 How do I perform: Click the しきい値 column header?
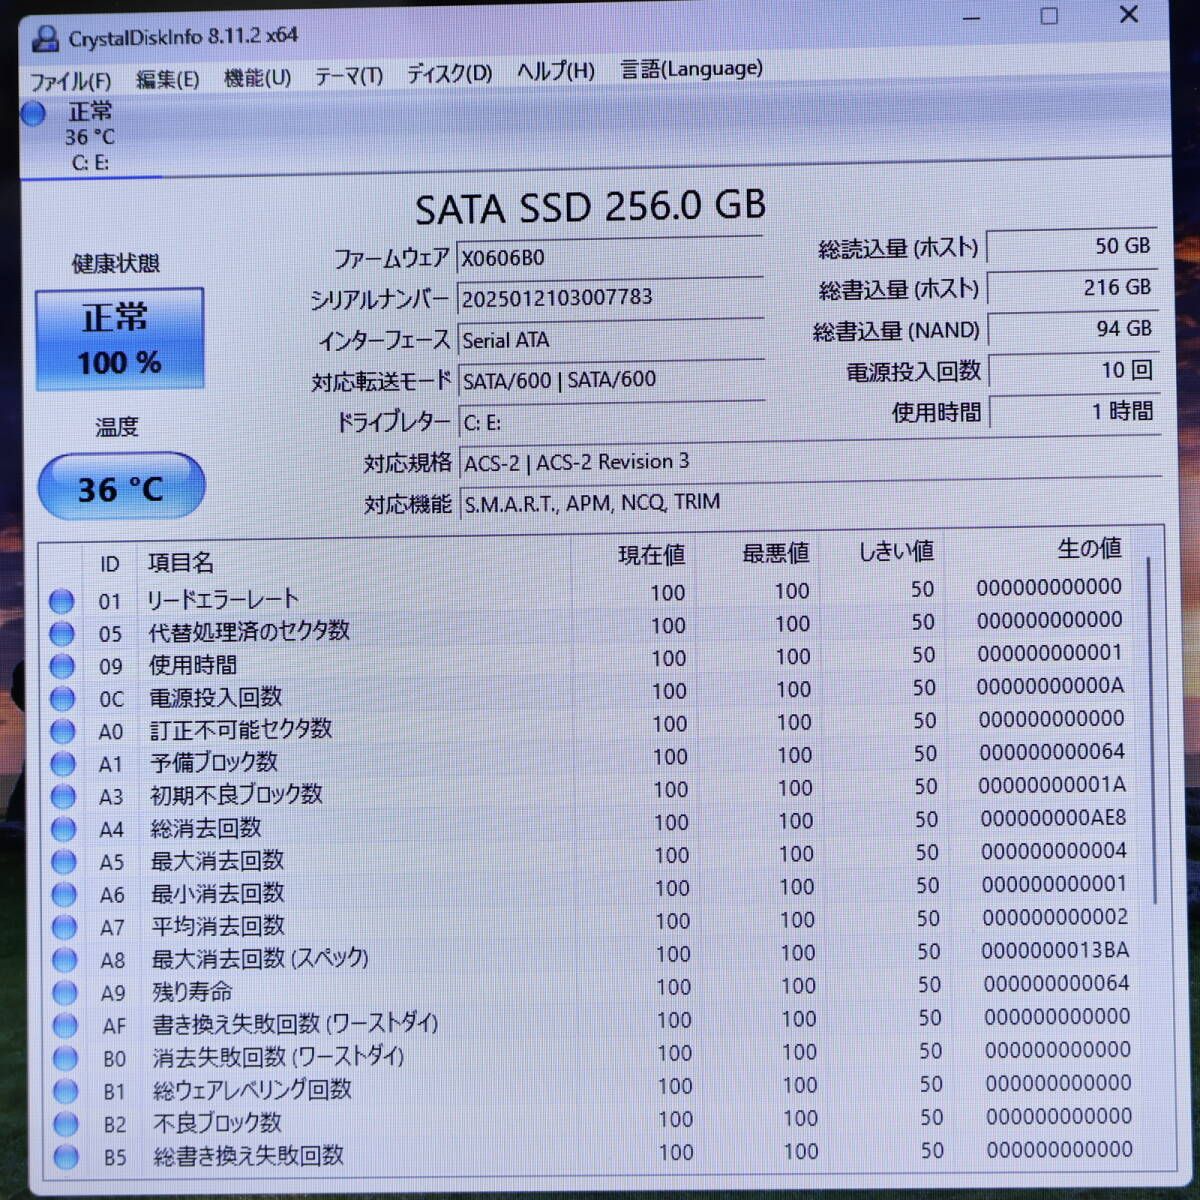[x=897, y=551]
